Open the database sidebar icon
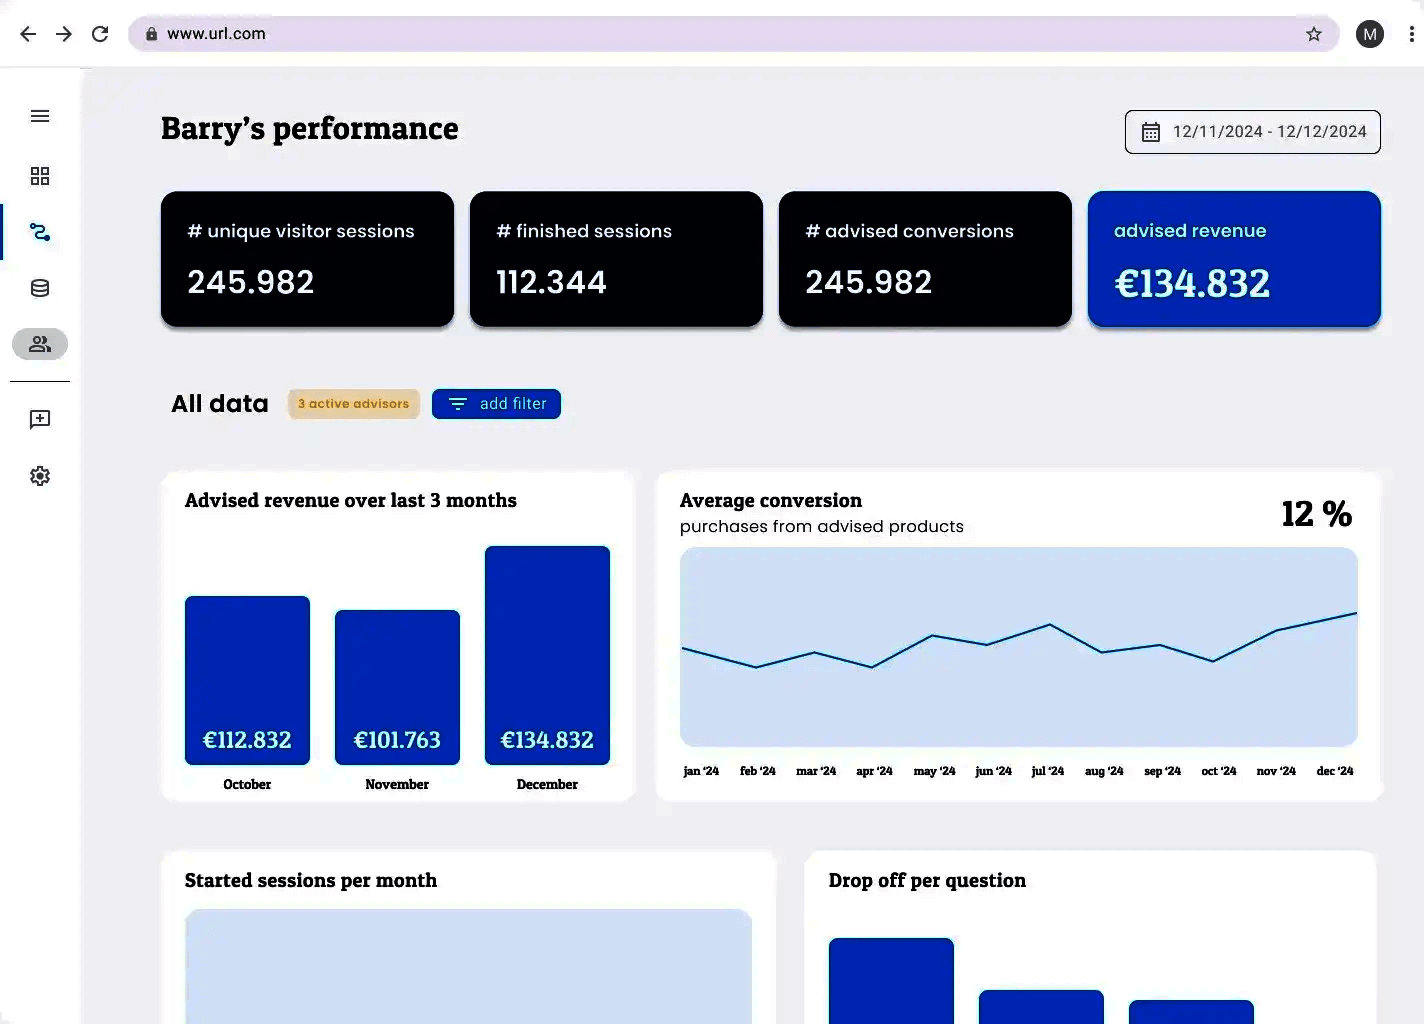The image size is (1424, 1024). [x=40, y=288]
